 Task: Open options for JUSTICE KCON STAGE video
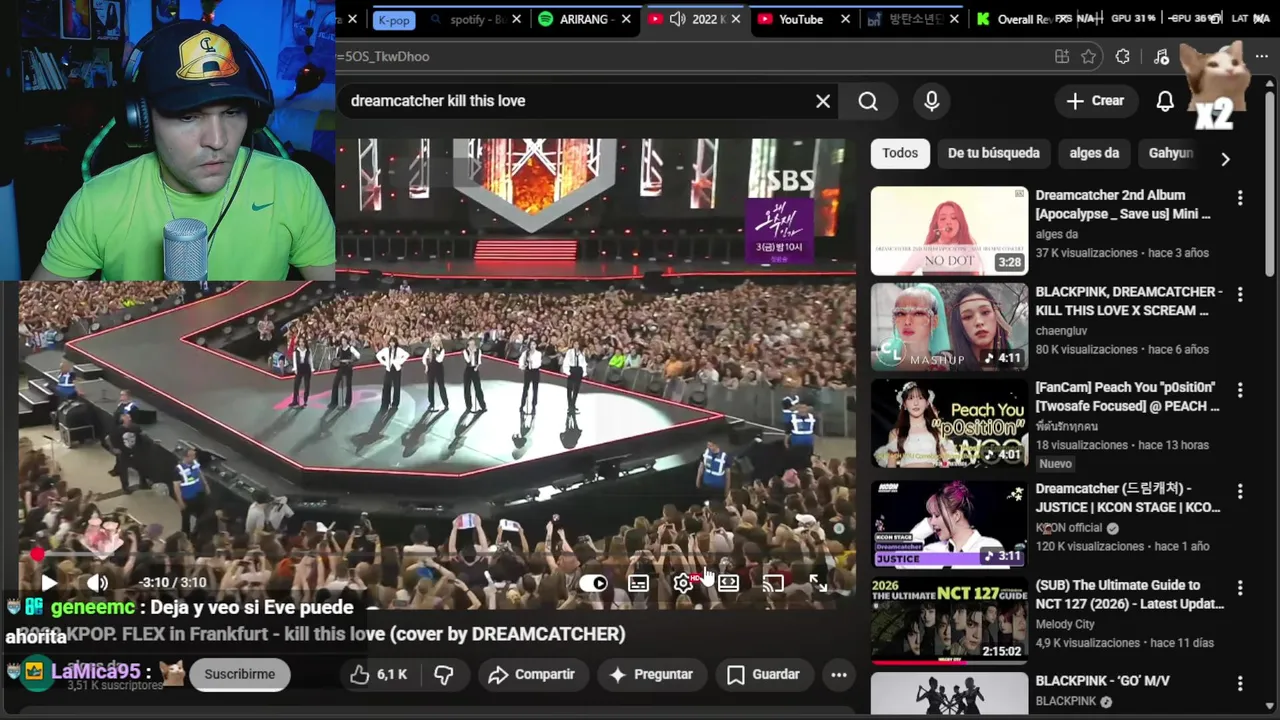[1240, 492]
